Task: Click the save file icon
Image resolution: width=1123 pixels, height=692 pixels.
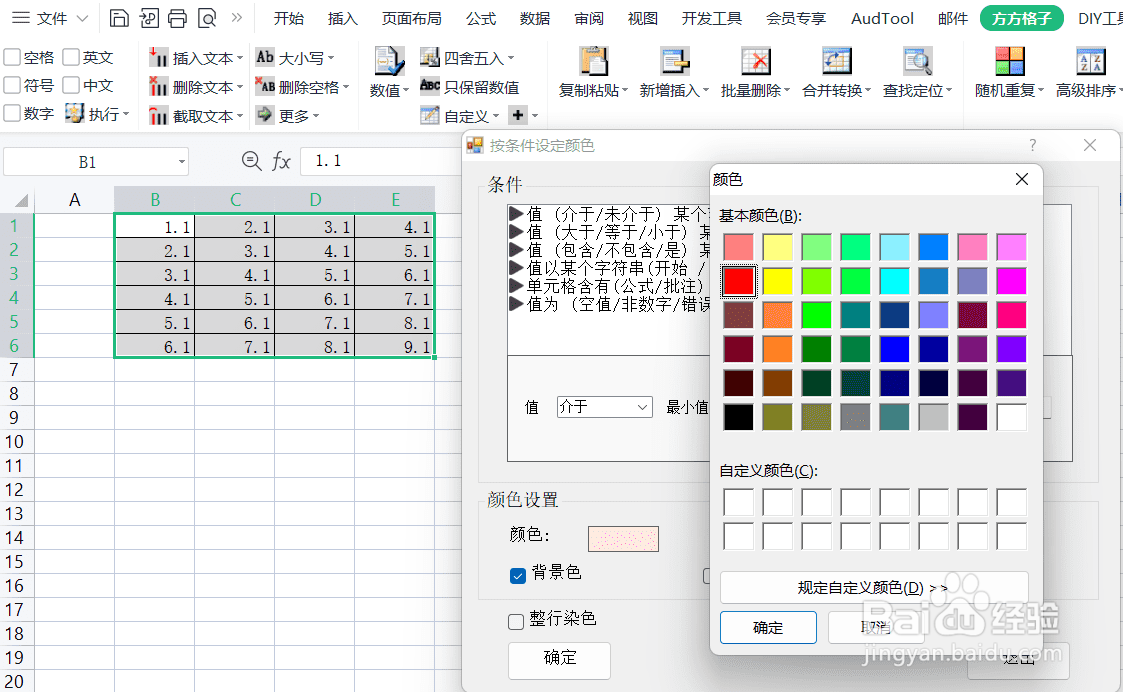Action: pos(119,18)
